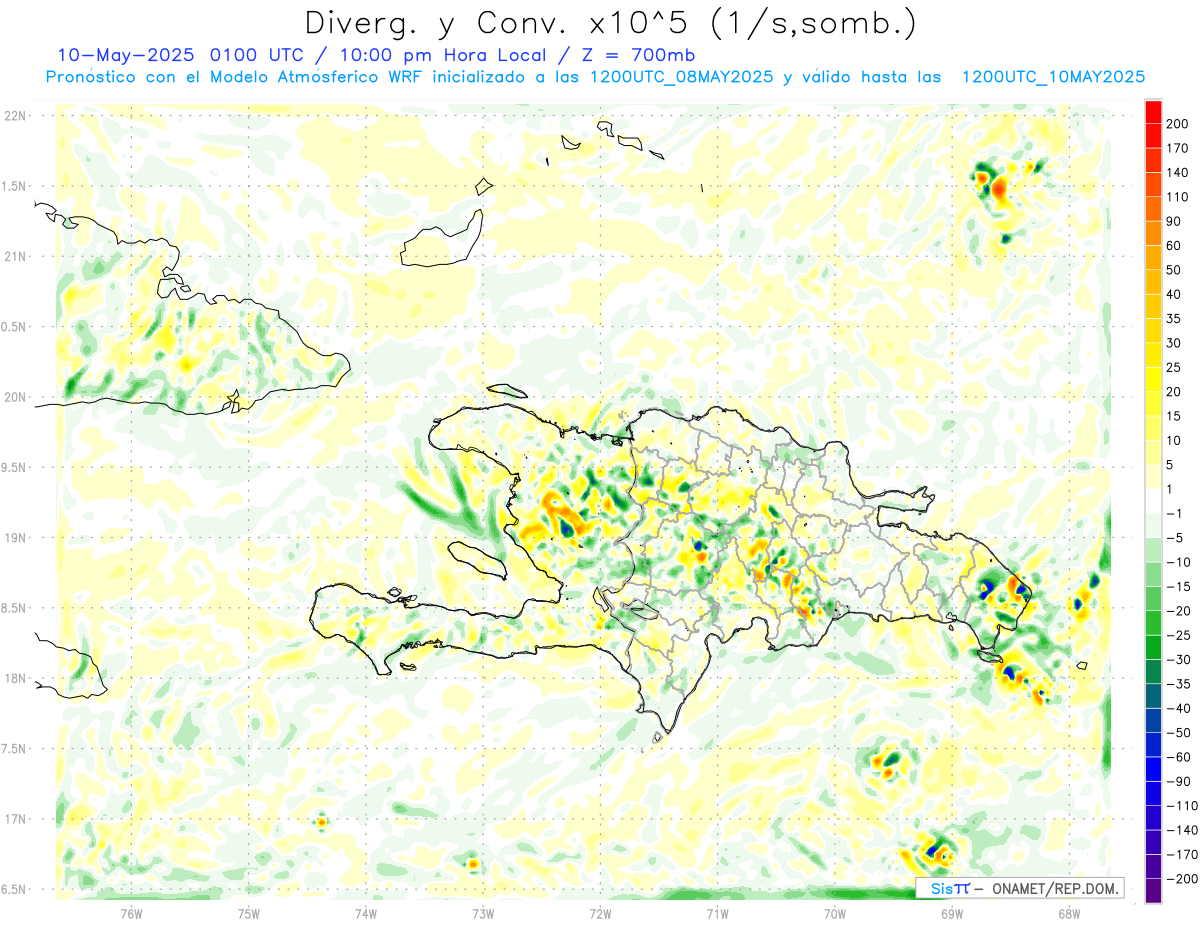Click the legend value '-15'
The width and height of the screenshot is (1200, 927).
pyautogui.click(x=1180, y=587)
